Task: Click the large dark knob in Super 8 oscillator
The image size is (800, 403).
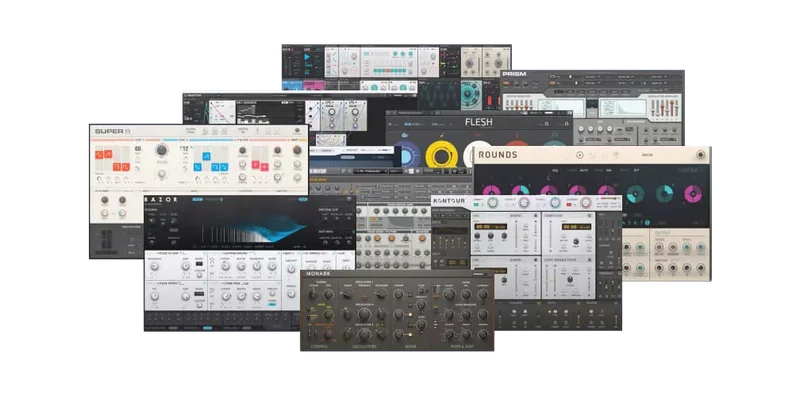Action: coord(162,150)
